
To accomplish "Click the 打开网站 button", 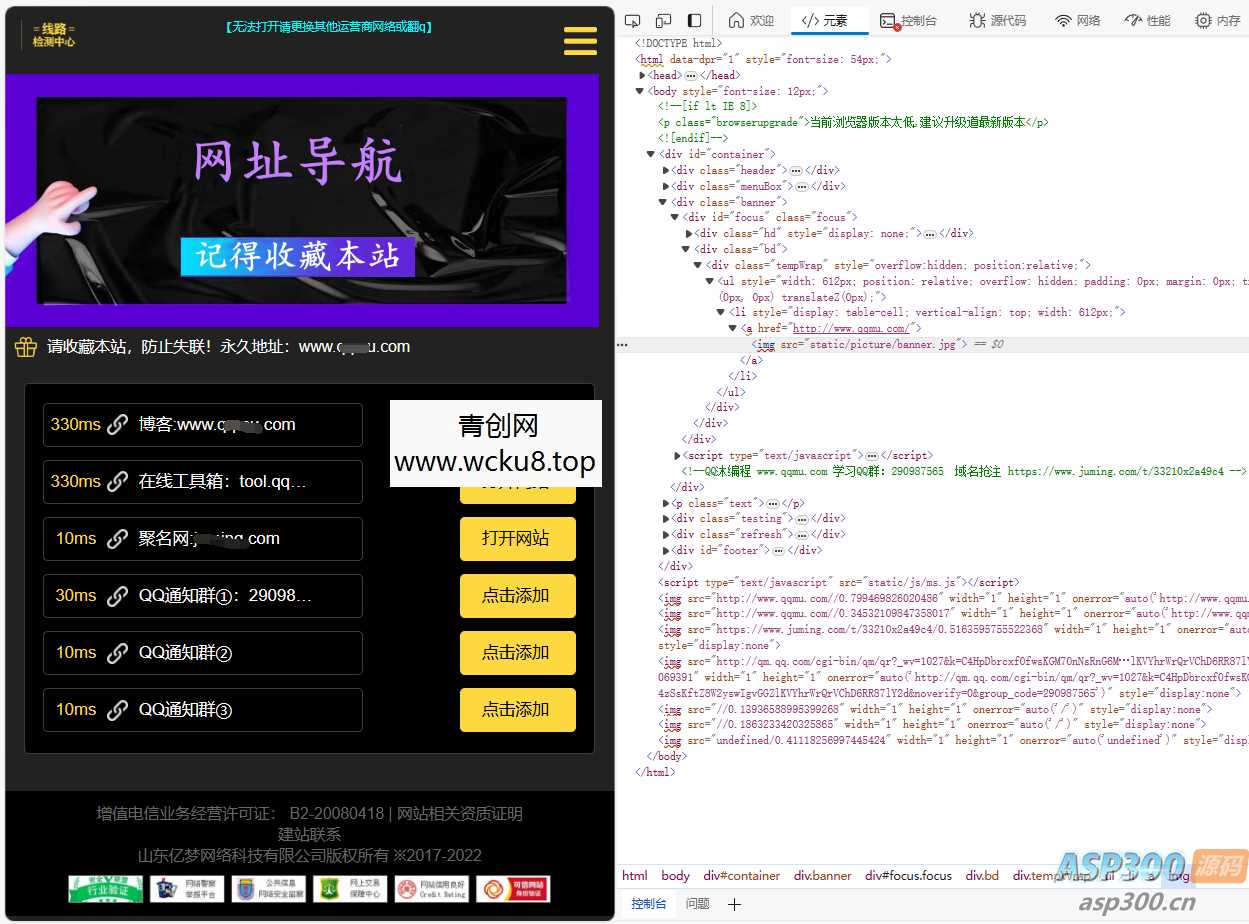I will tap(517, 538).
